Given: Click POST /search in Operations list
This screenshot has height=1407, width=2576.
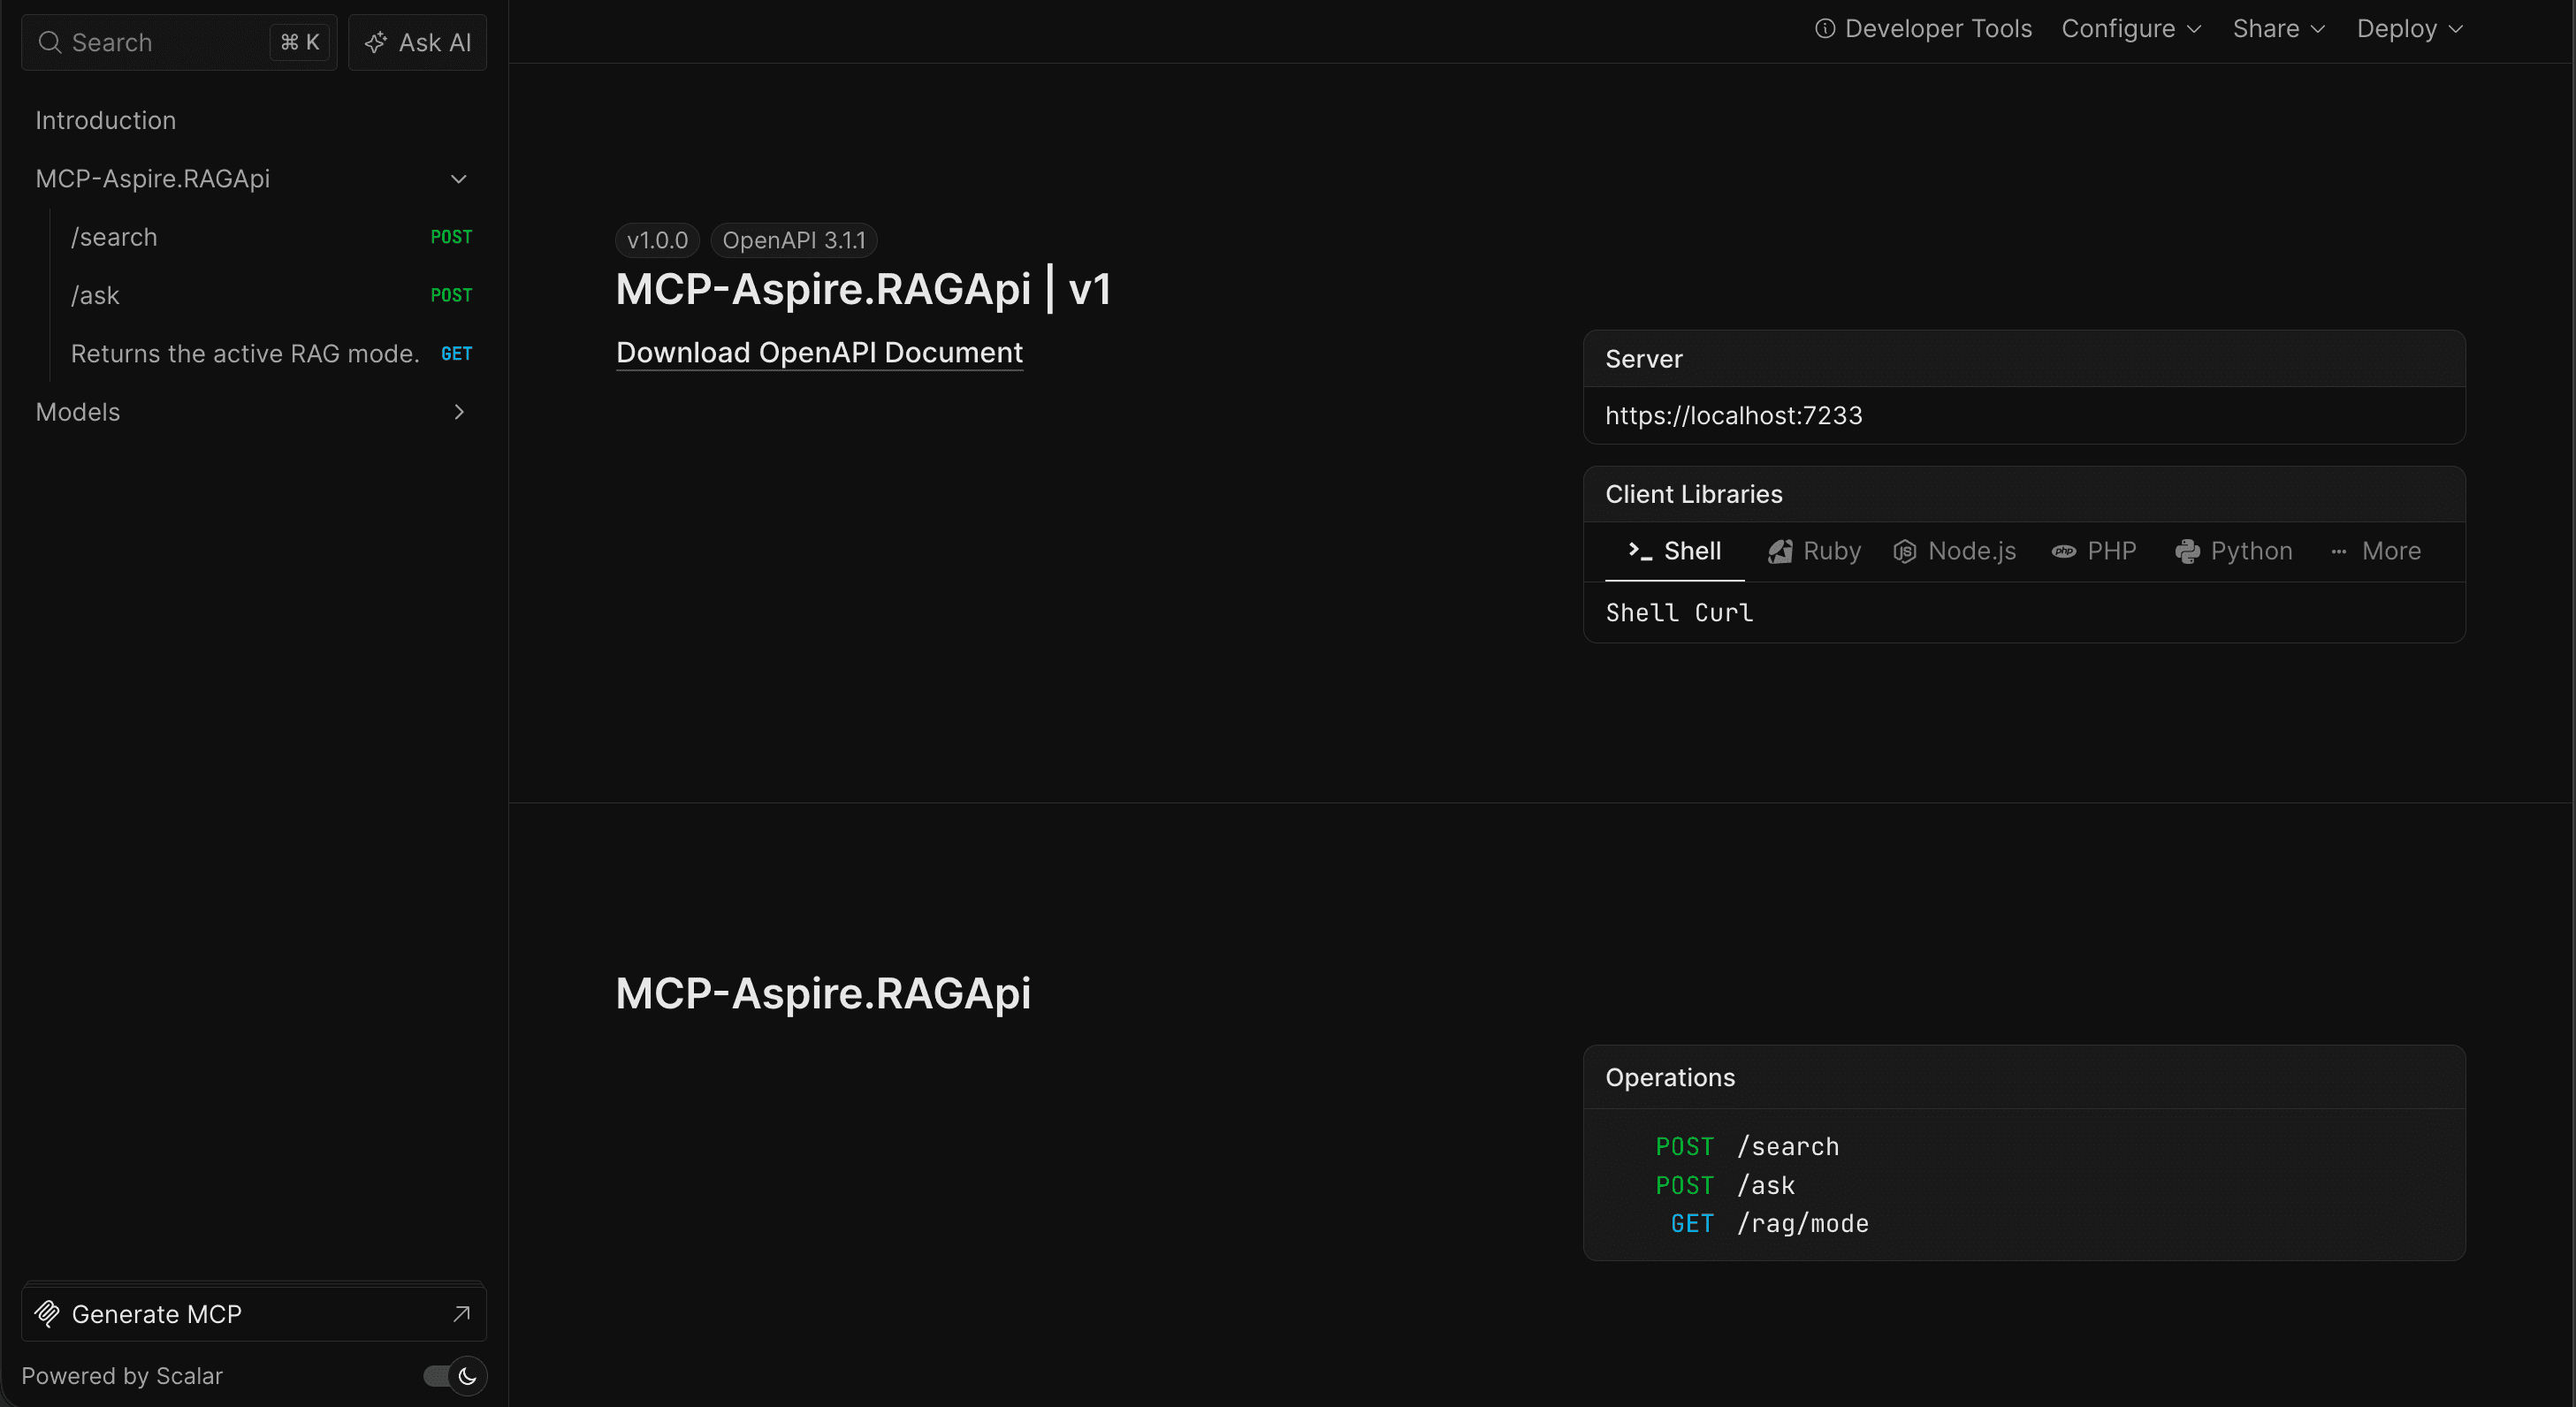Looking at the screenshot, I should click(1747, 1147).
